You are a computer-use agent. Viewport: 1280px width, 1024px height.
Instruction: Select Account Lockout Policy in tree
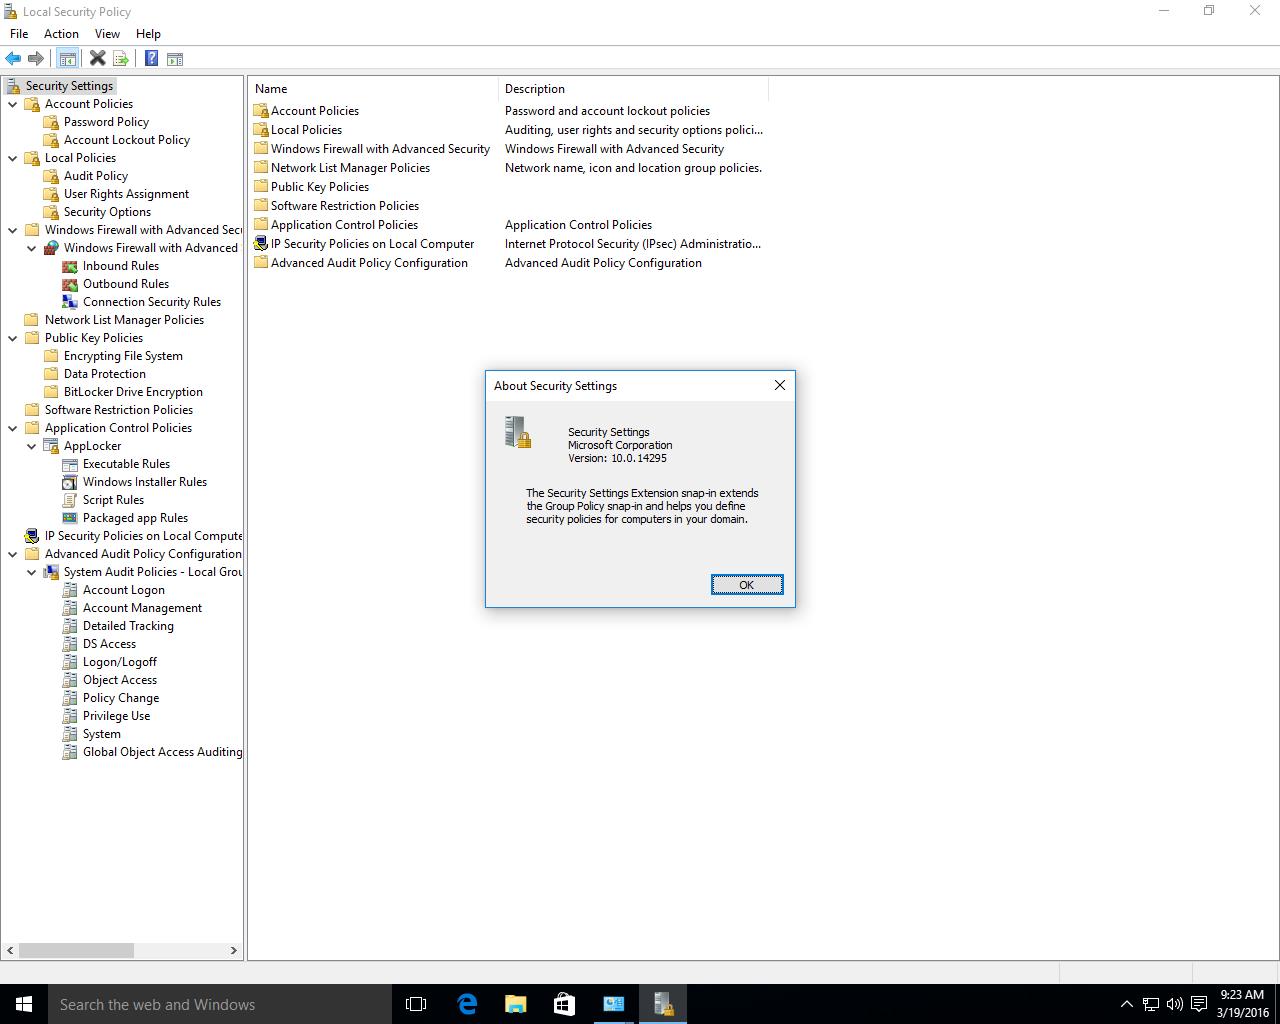(x=127, y=140)
